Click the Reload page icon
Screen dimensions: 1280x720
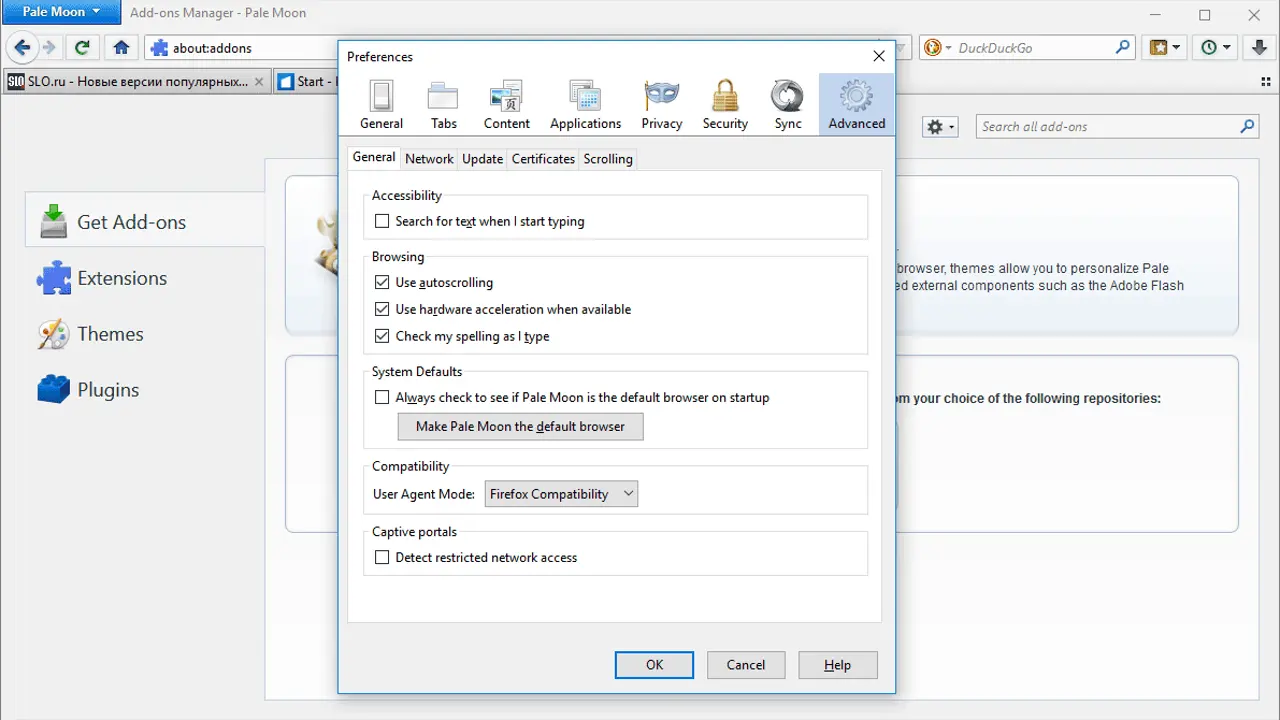(x=83, y=47)
